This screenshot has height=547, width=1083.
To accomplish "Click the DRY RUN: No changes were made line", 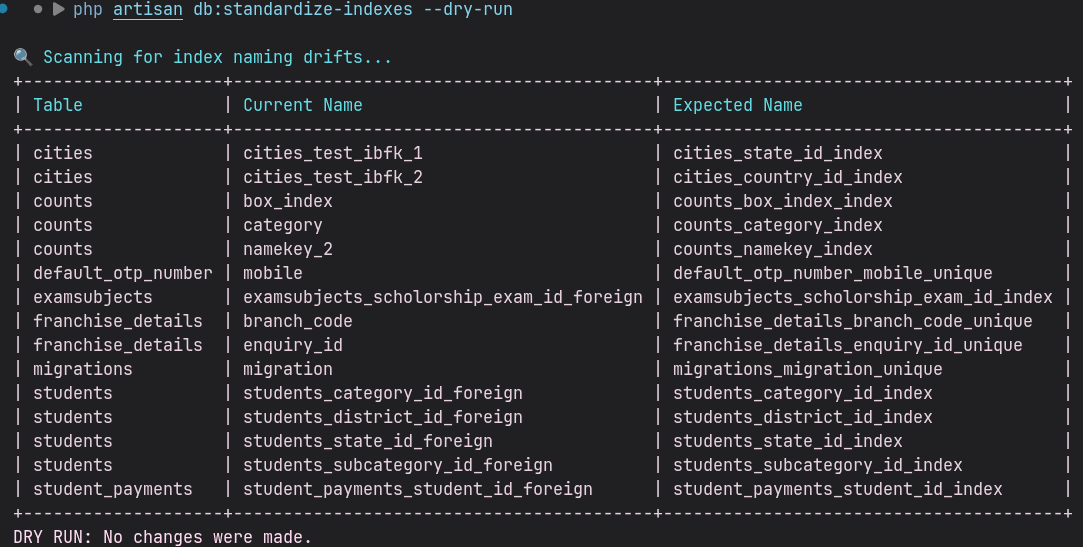I will pos(162,537).
